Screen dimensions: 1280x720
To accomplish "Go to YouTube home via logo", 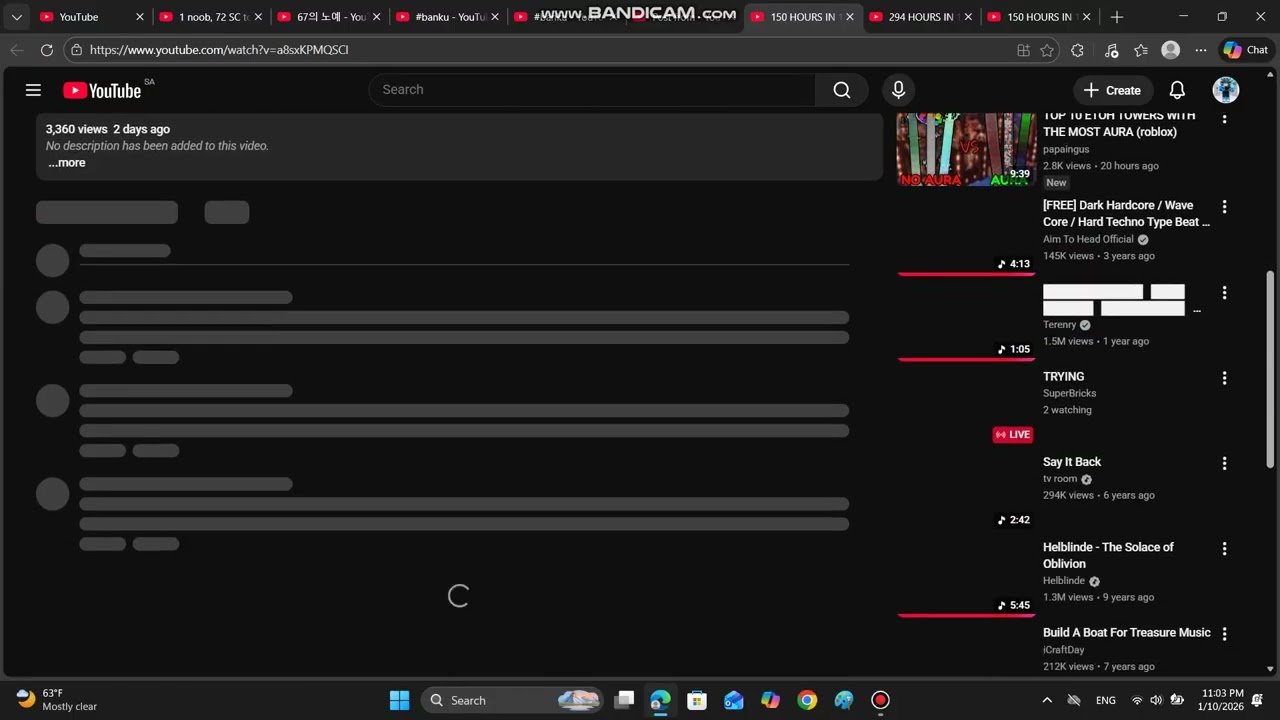I will pyautogui.click(x=102, y=91).
